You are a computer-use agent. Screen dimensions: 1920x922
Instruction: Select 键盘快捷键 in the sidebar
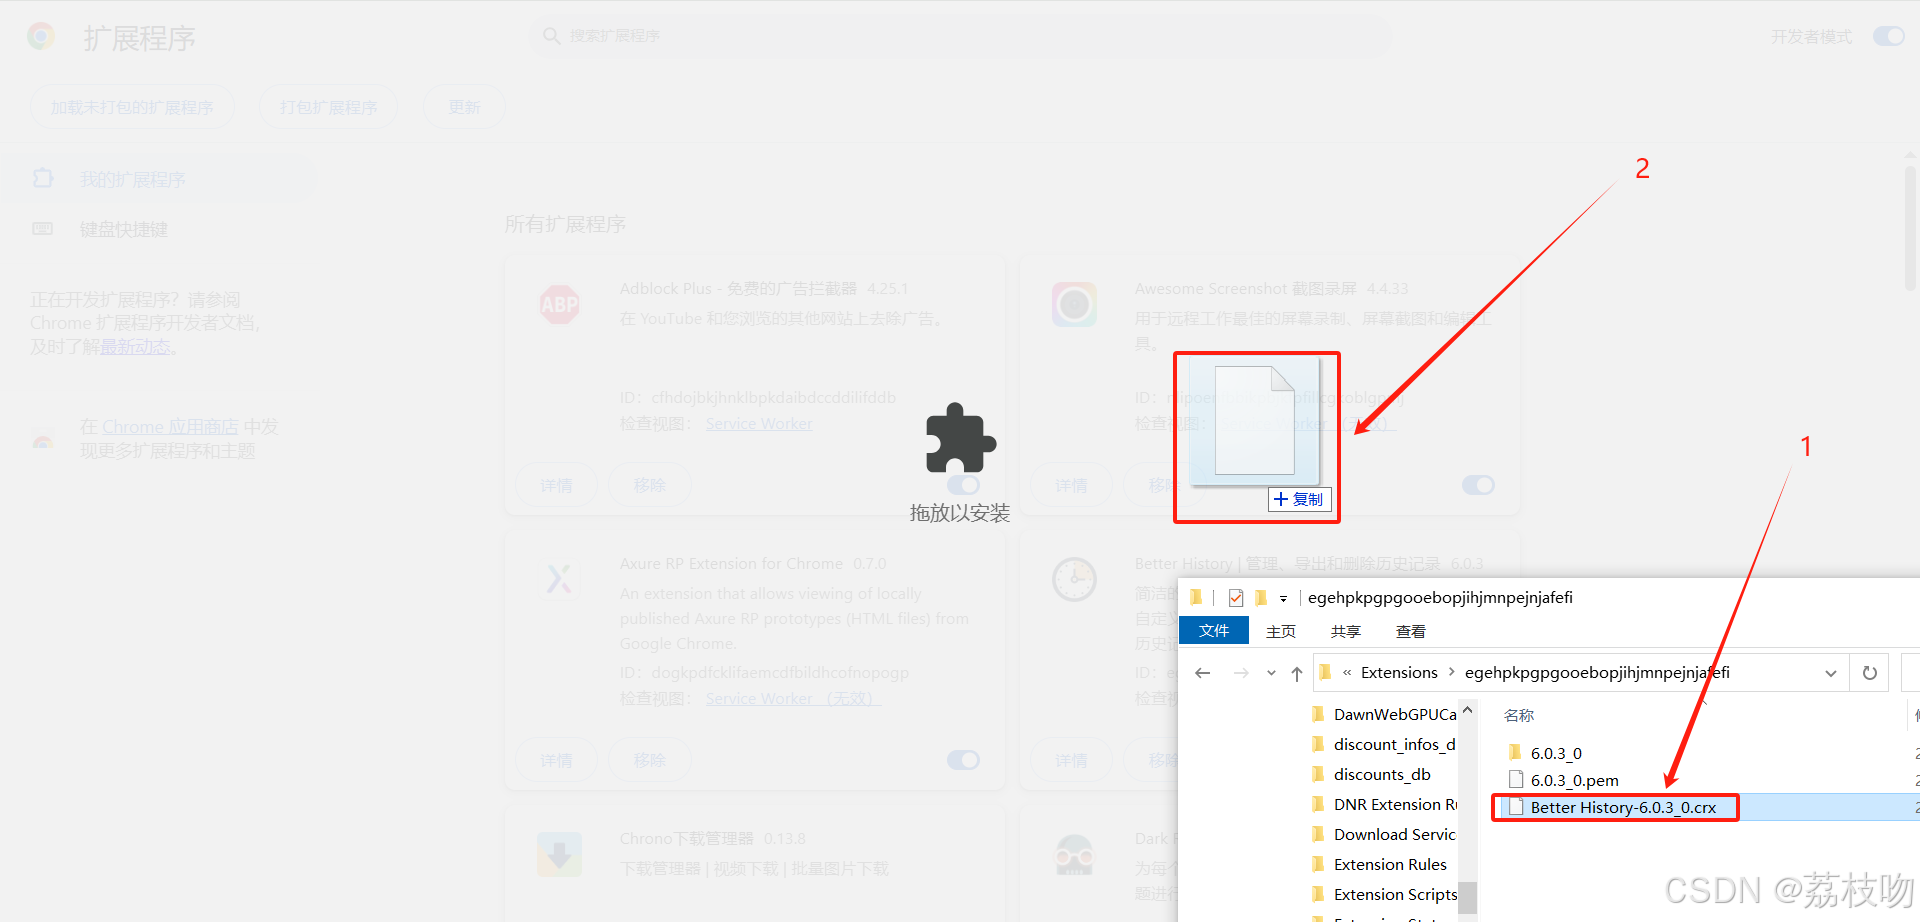click(x=124, y=229)
